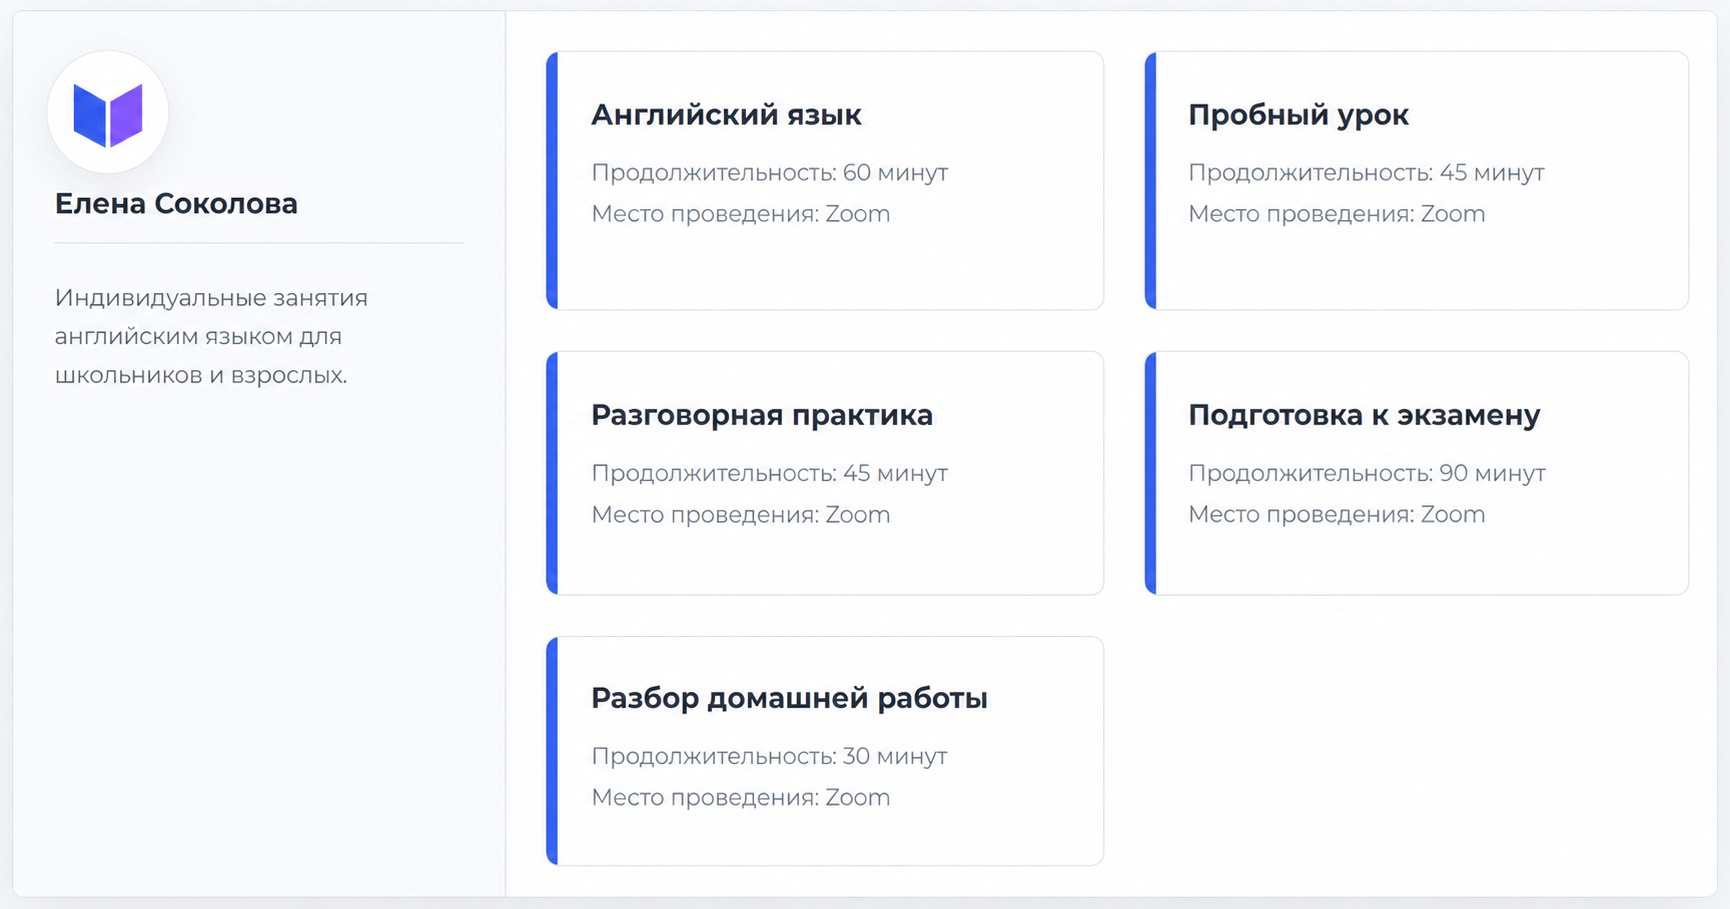Open the Разбор домашней работы card
The height and width of the screenshot is (909, 1730).
(825, 751)
